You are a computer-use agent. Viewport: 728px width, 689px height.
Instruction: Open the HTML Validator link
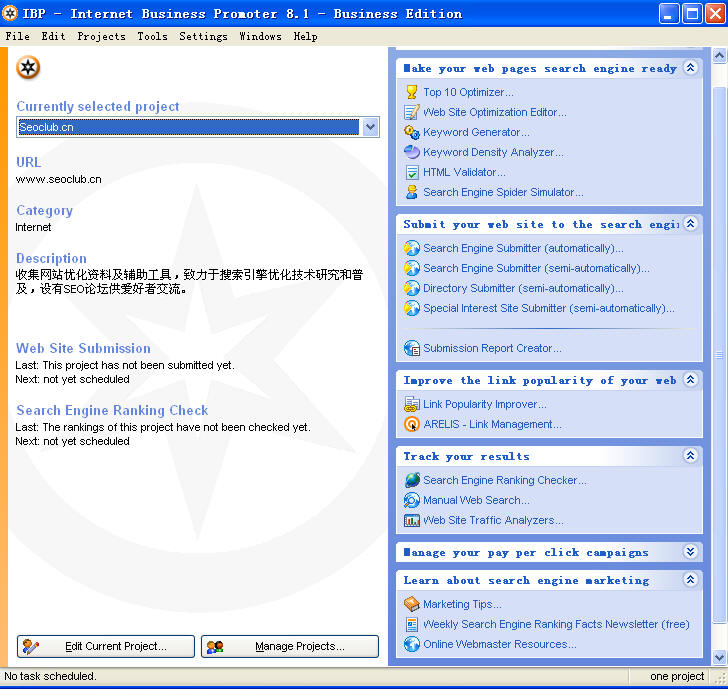[x=464, y=172]
